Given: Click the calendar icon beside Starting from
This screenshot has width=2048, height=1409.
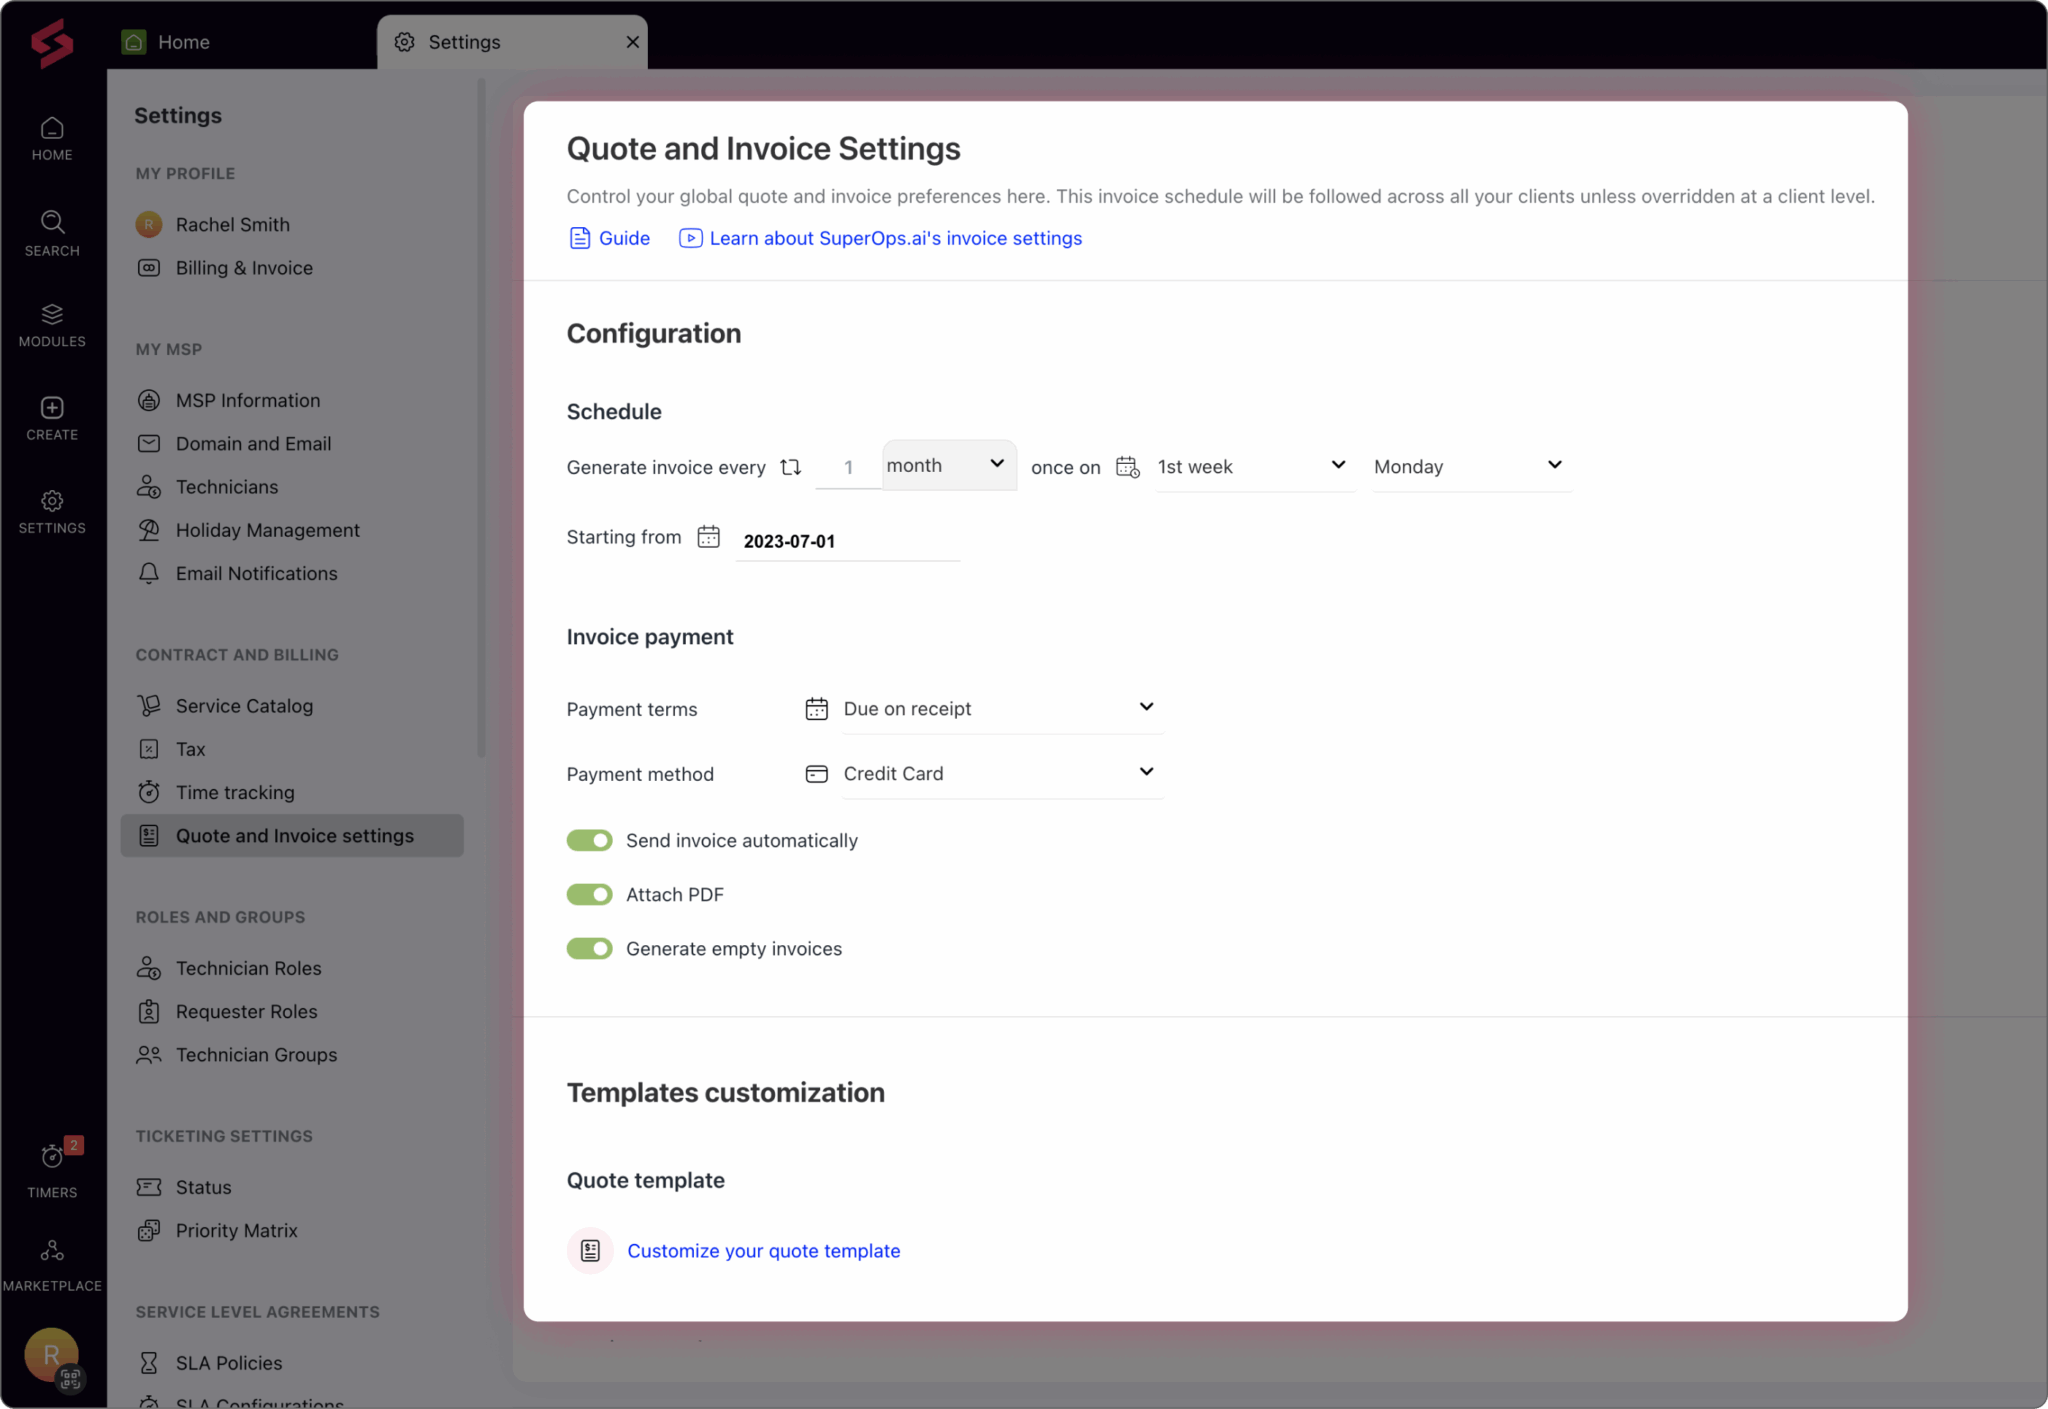Looking at the screenshot, I should pyautogui.click(x=708, y=537).
